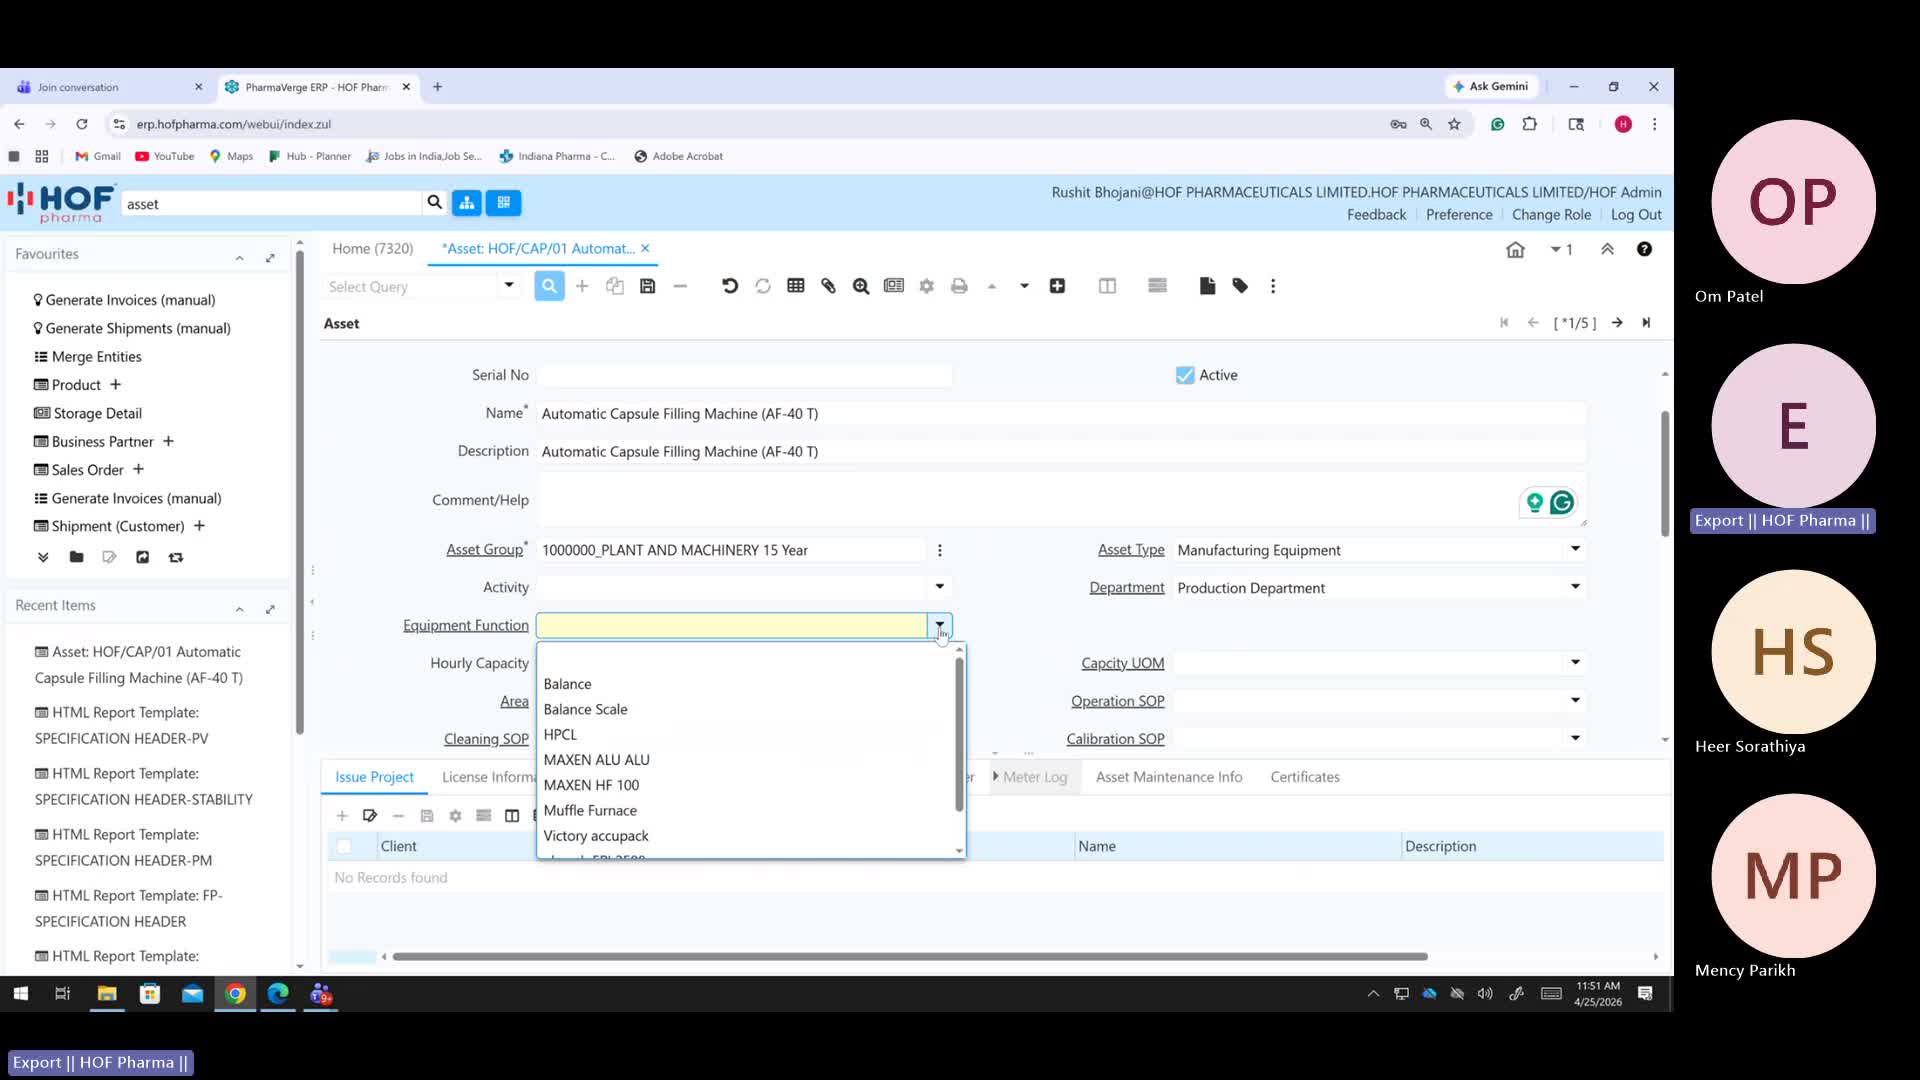The image size is (1920, 1080).
Task: Click the dropdown list vertical scrollbar
Action: point(959,734)
